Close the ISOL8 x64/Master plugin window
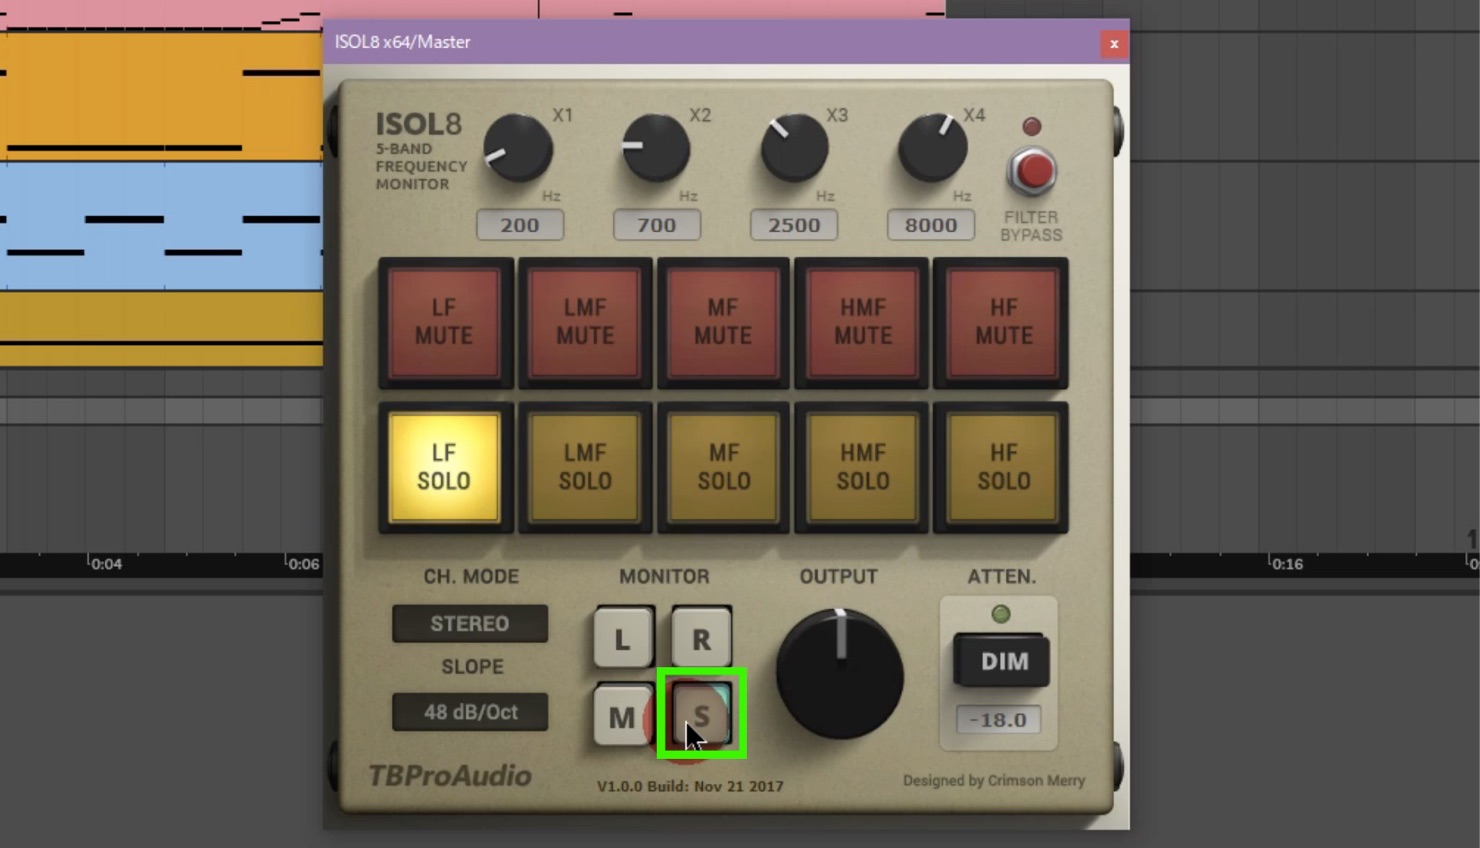Screen dimensions: 1480x848 pos(1114,43)
